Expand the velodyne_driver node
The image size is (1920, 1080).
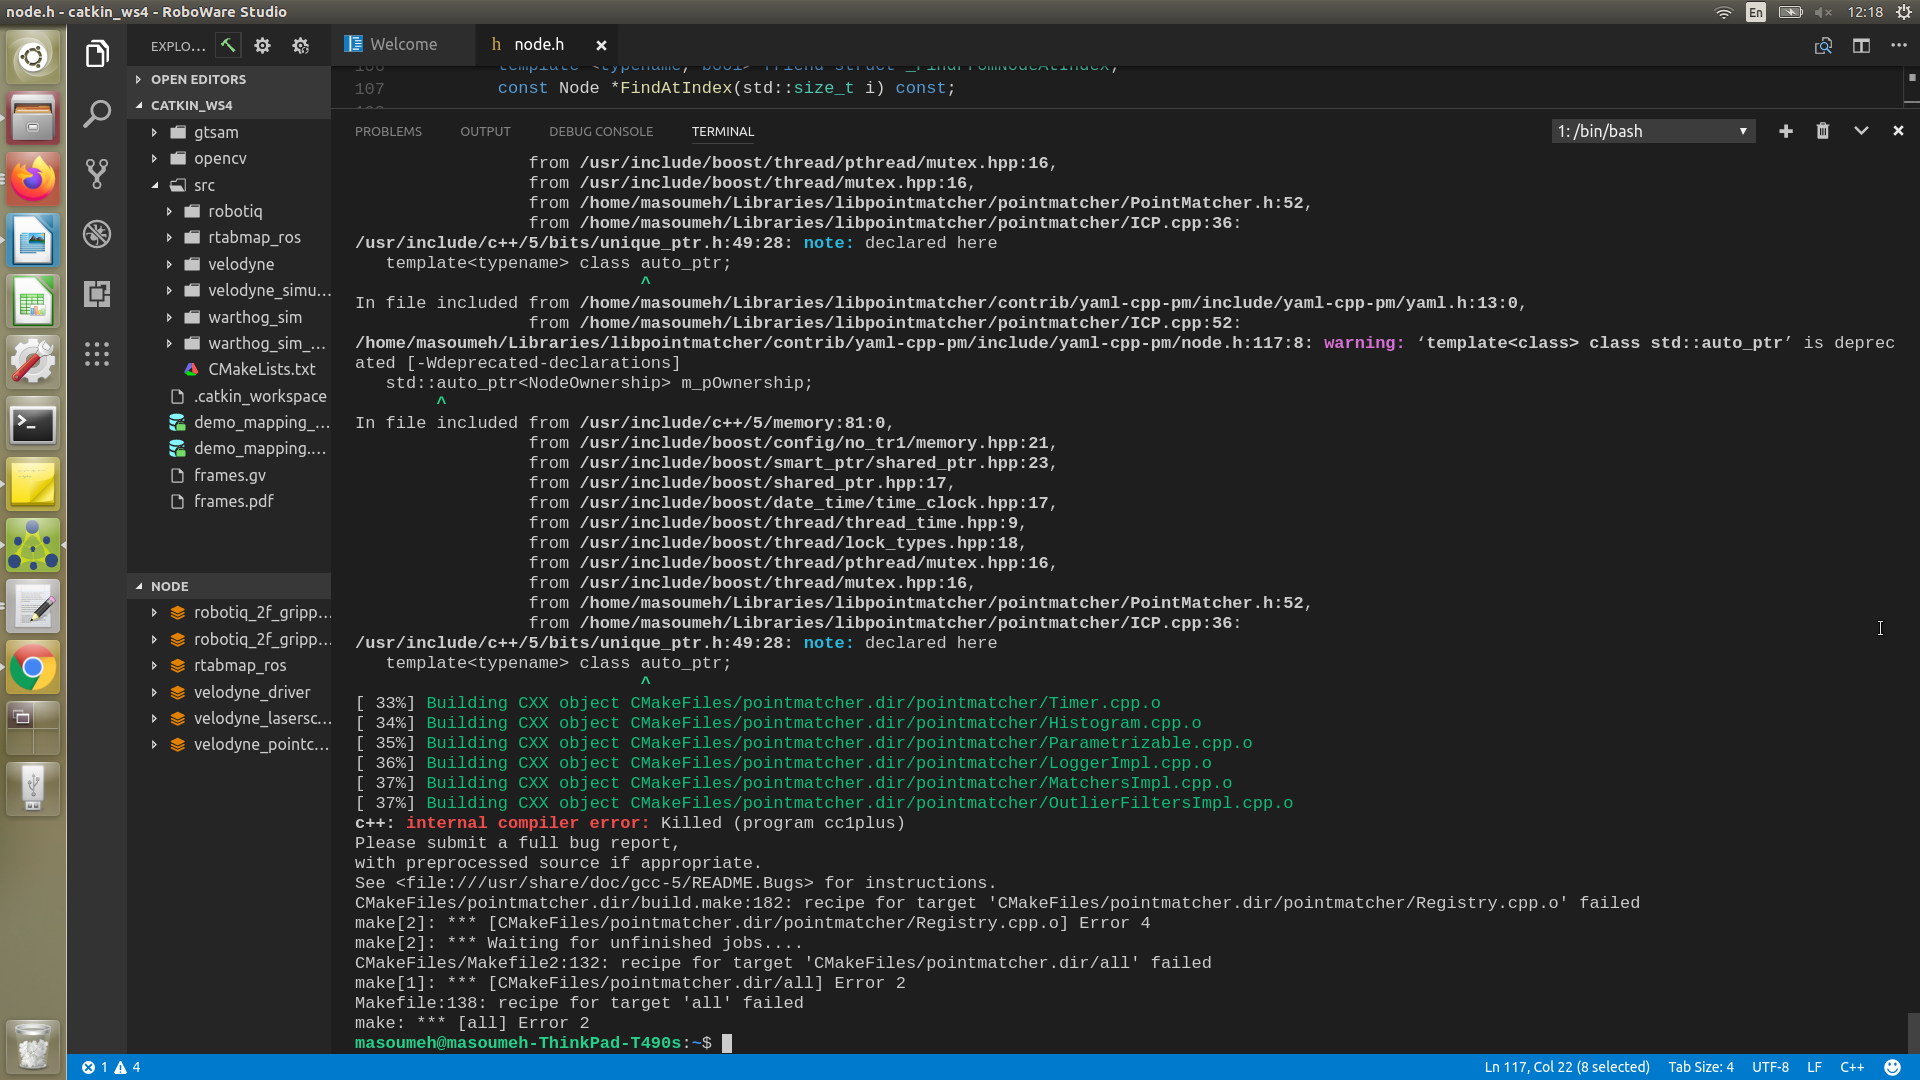click(251, 692)
